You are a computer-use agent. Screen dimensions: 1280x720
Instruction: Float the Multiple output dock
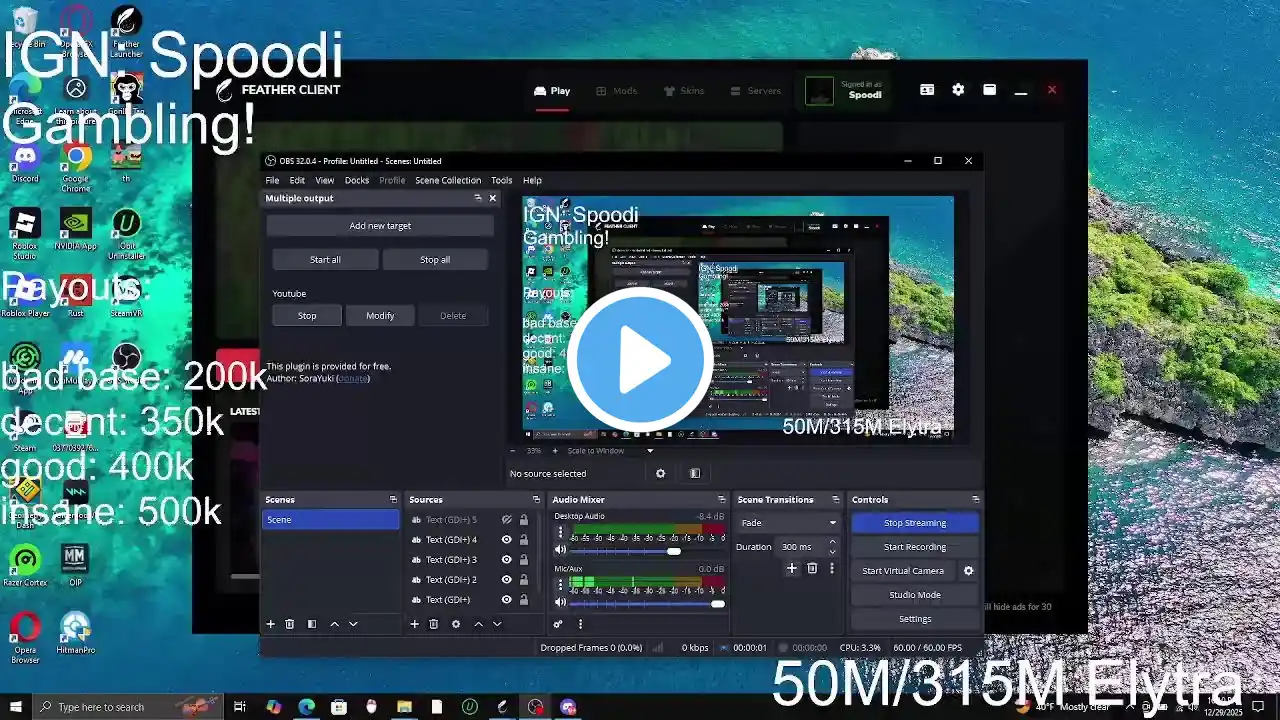click(477, 198)
